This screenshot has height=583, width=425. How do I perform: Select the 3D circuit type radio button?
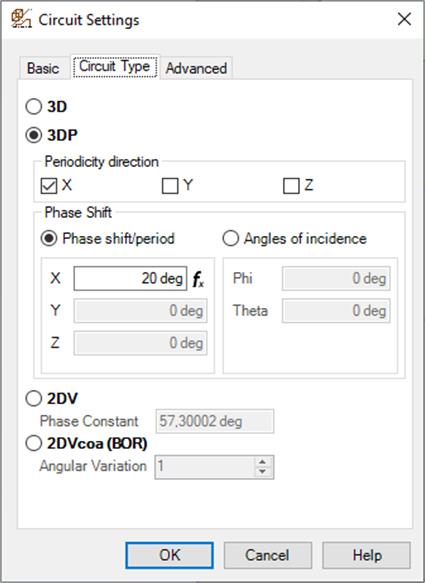(34, 107)
